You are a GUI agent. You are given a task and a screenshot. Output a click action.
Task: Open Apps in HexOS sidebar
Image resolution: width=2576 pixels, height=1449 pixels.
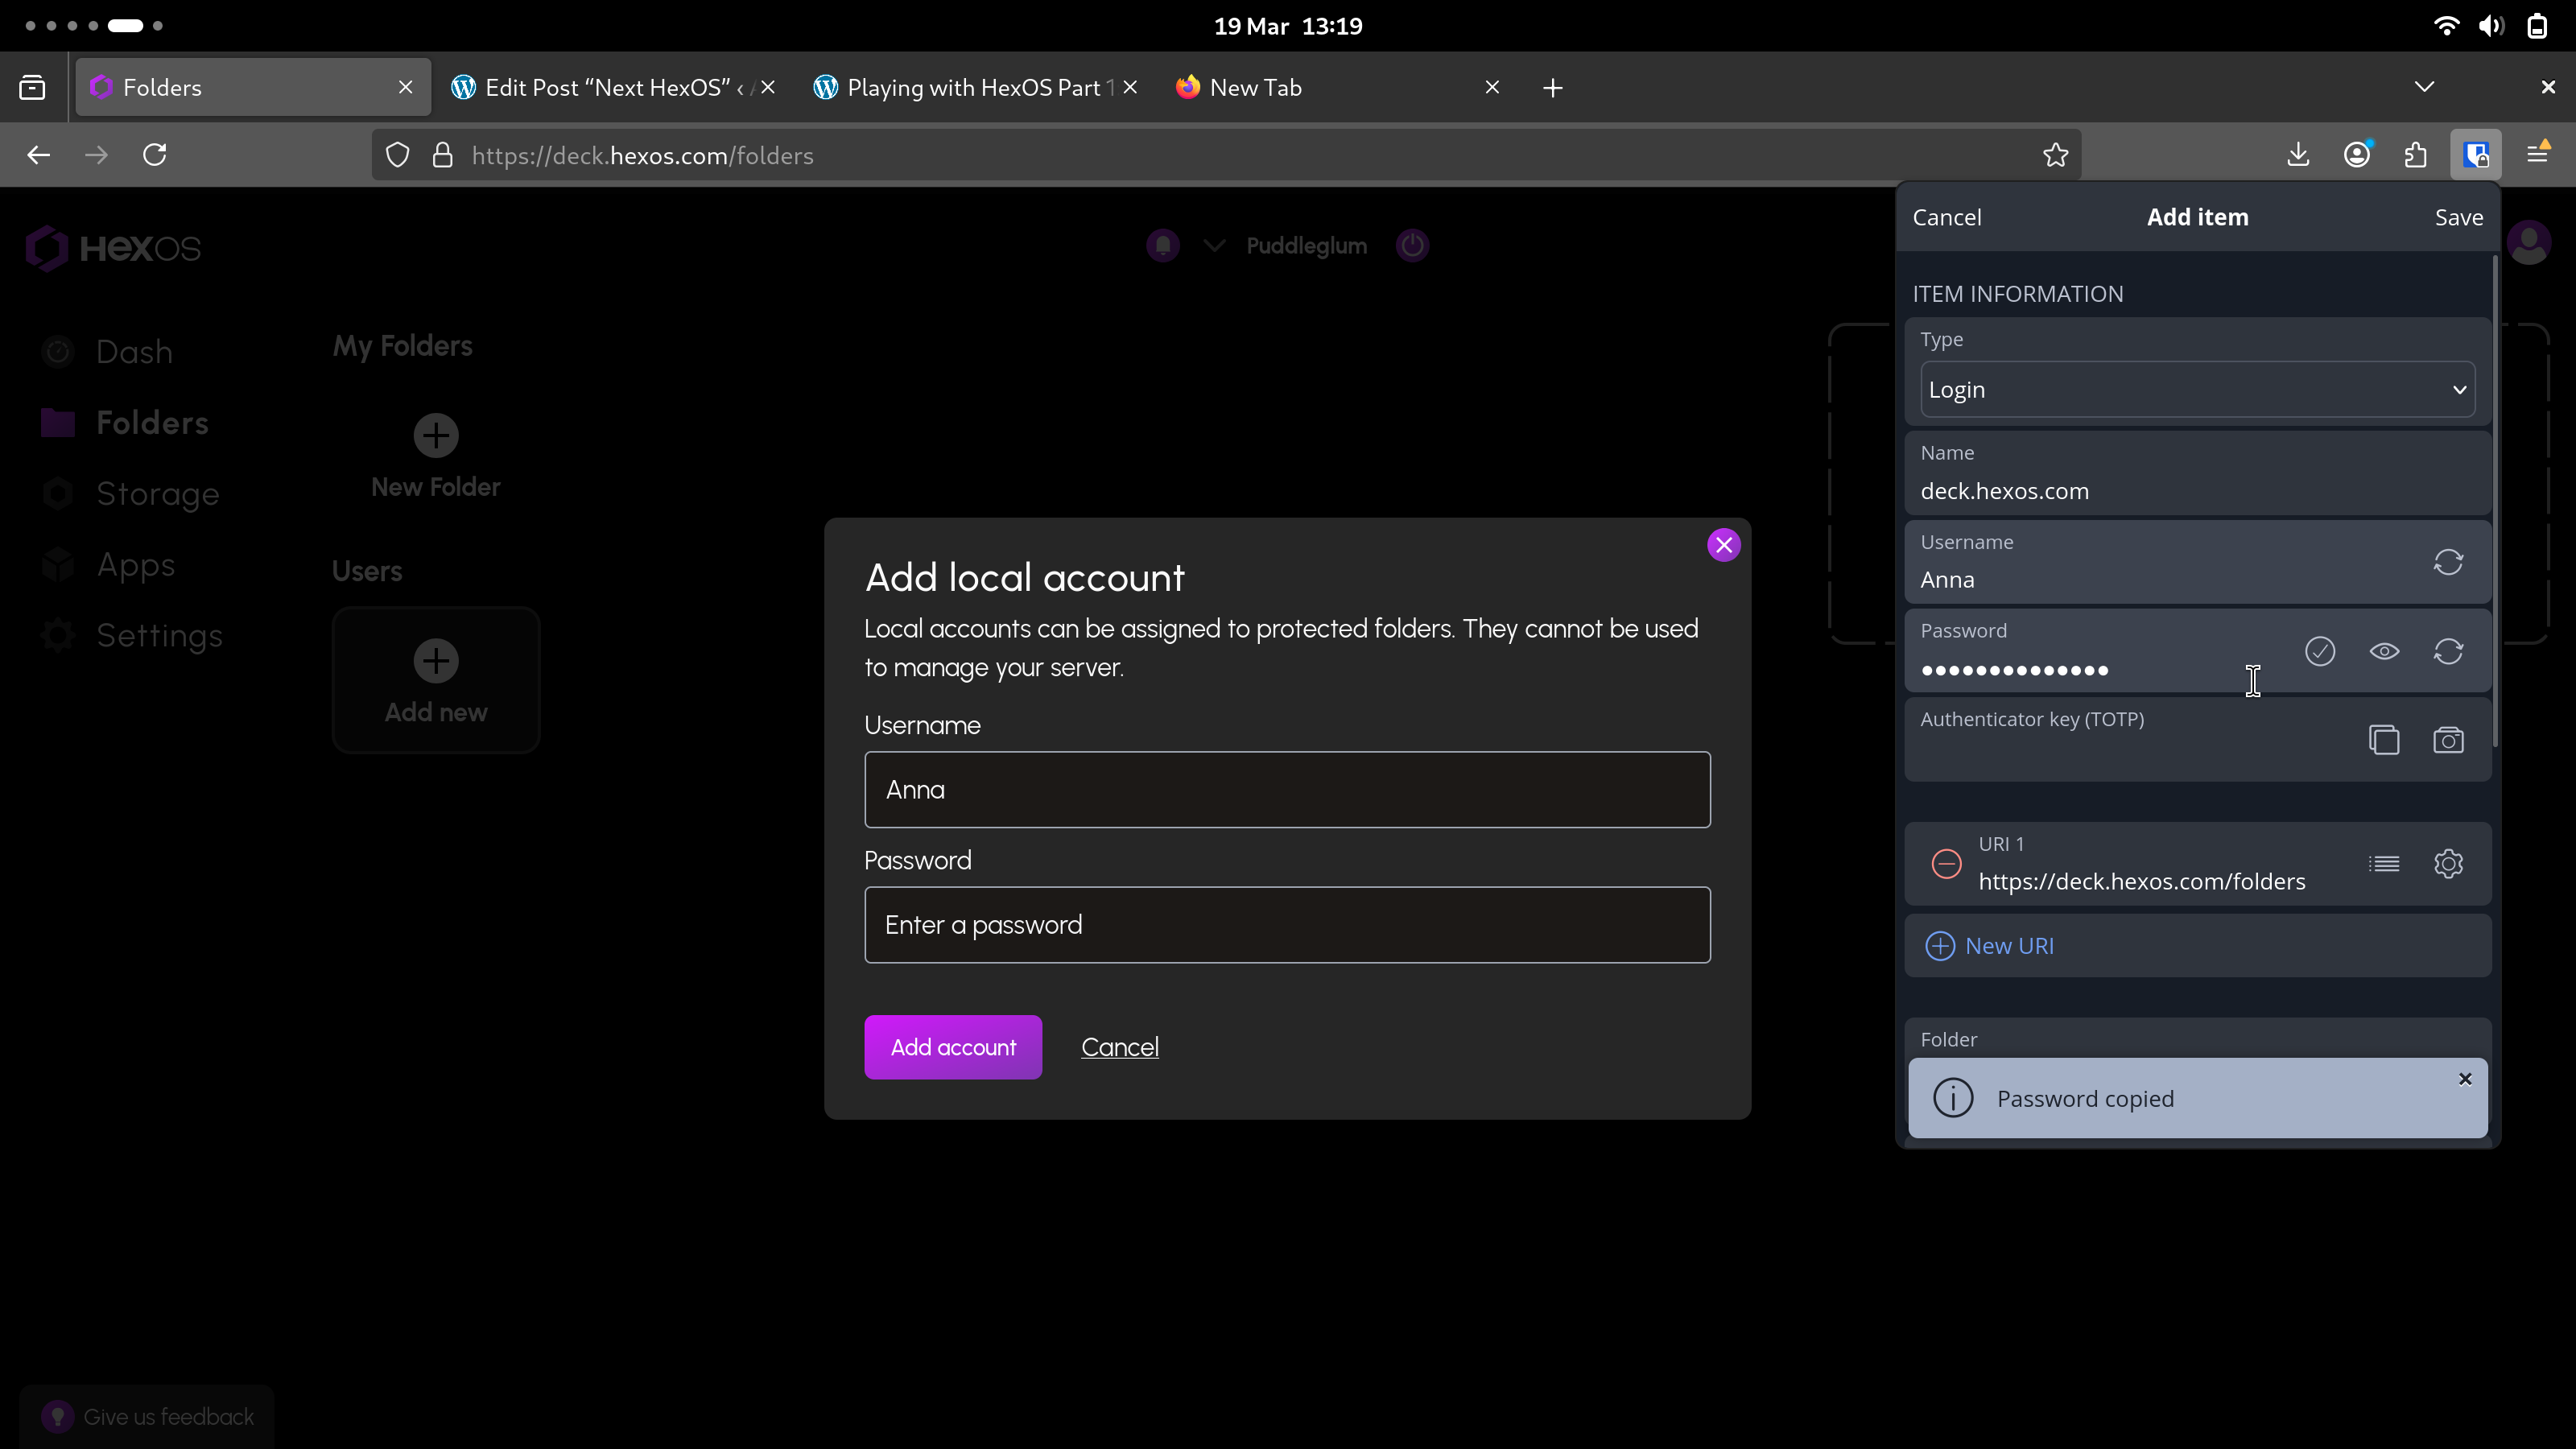pyautogui.click(x=109, y=565)
